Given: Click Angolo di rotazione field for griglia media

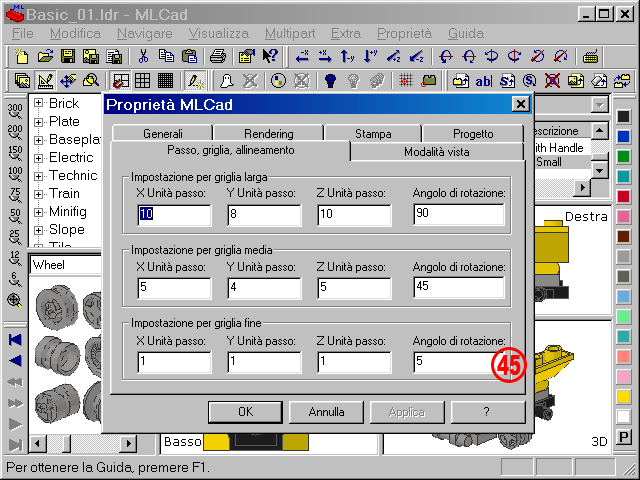Looking at the screenshot, I should click(459, 287).
